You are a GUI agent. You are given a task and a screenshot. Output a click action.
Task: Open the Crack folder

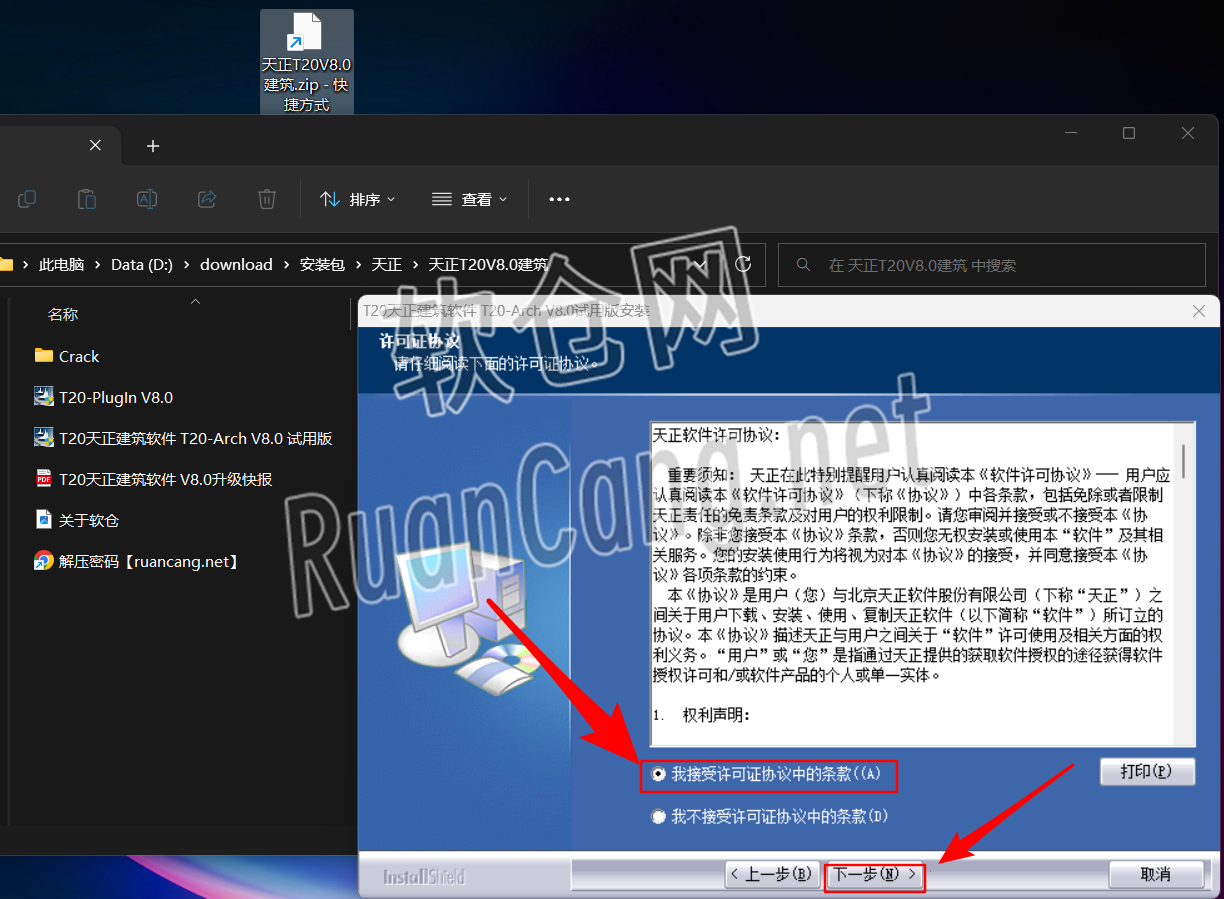[x=78, y=356]
